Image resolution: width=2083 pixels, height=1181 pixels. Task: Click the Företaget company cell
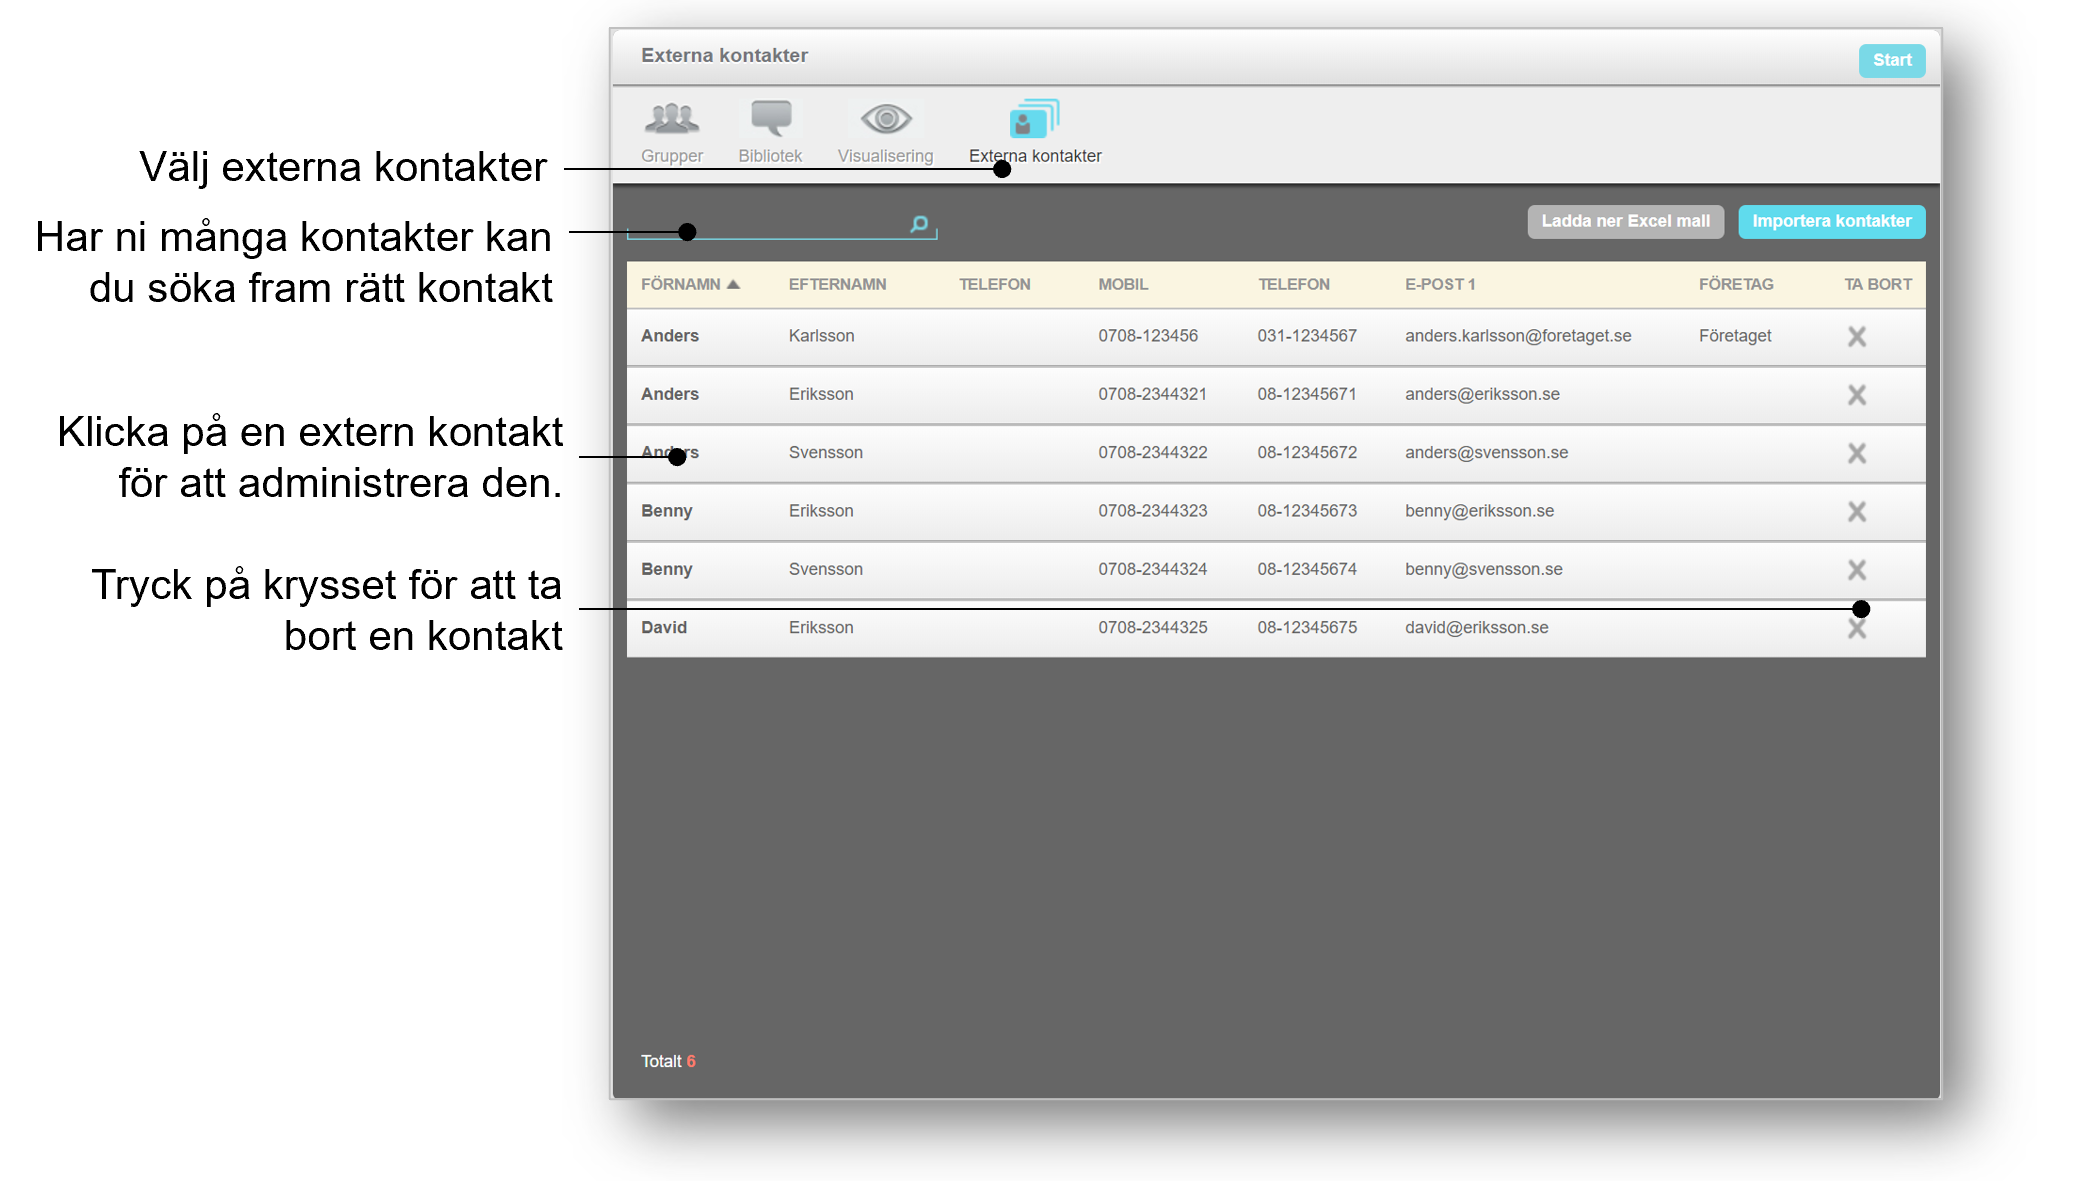coord(1734,336)
